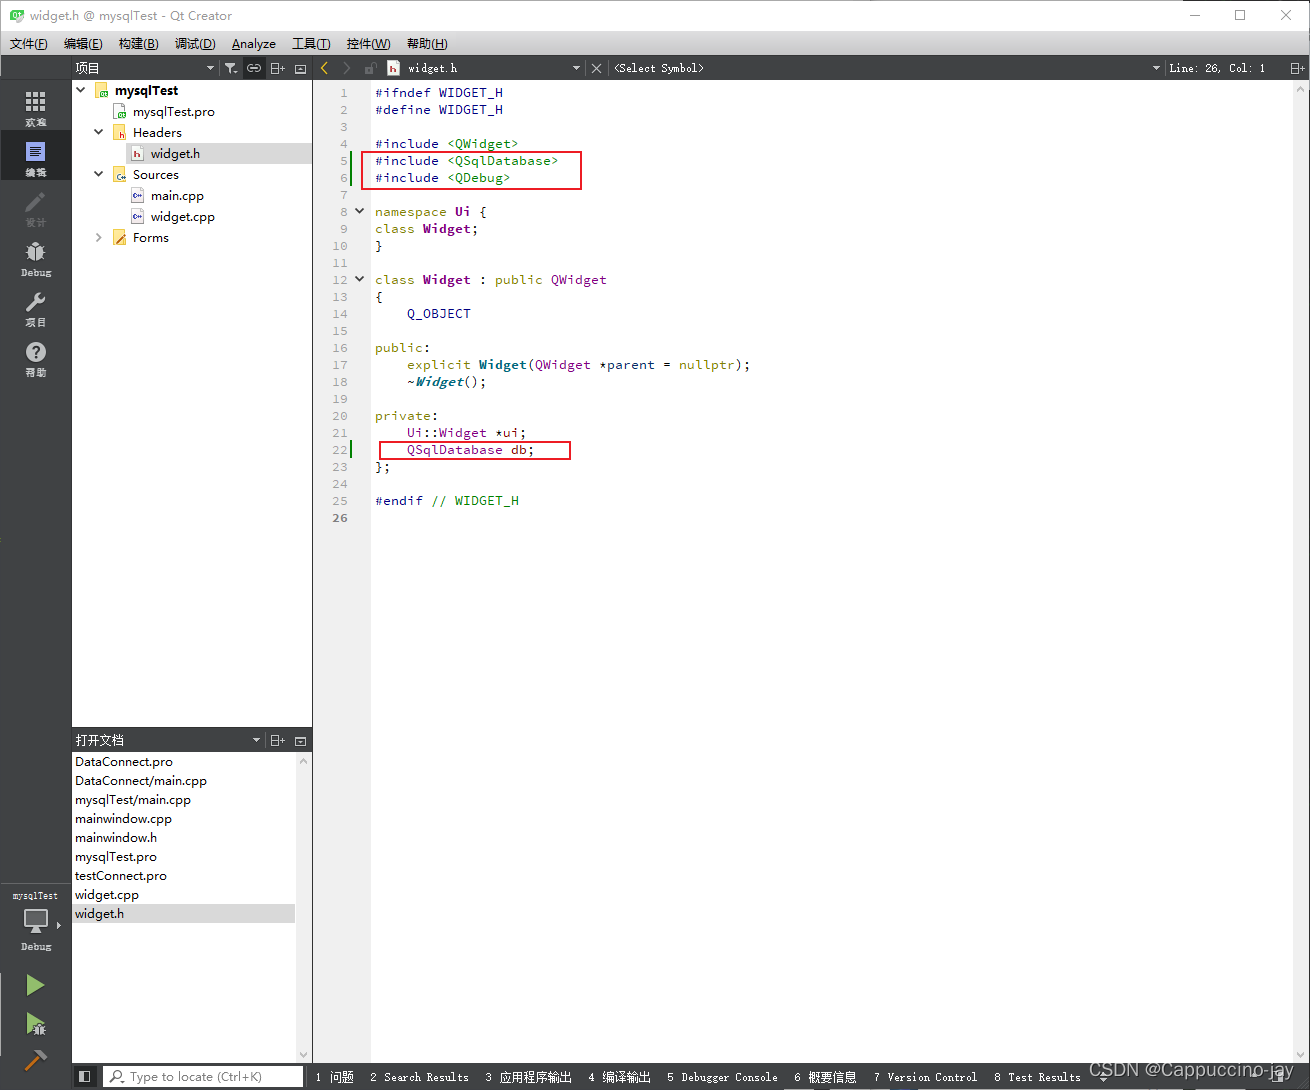Switch to the Edit (编辑) mode

point(35,157)
